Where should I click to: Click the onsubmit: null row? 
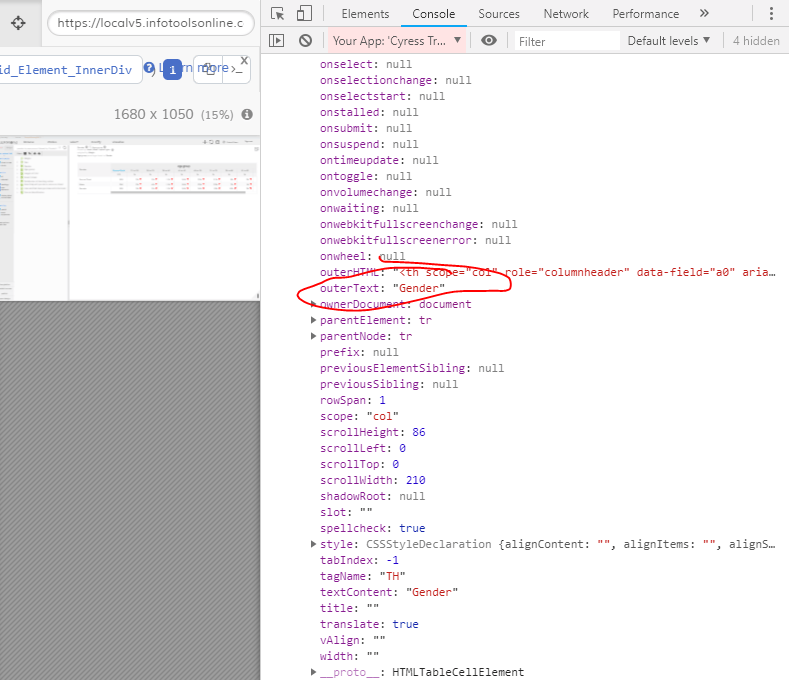(366, 128)
